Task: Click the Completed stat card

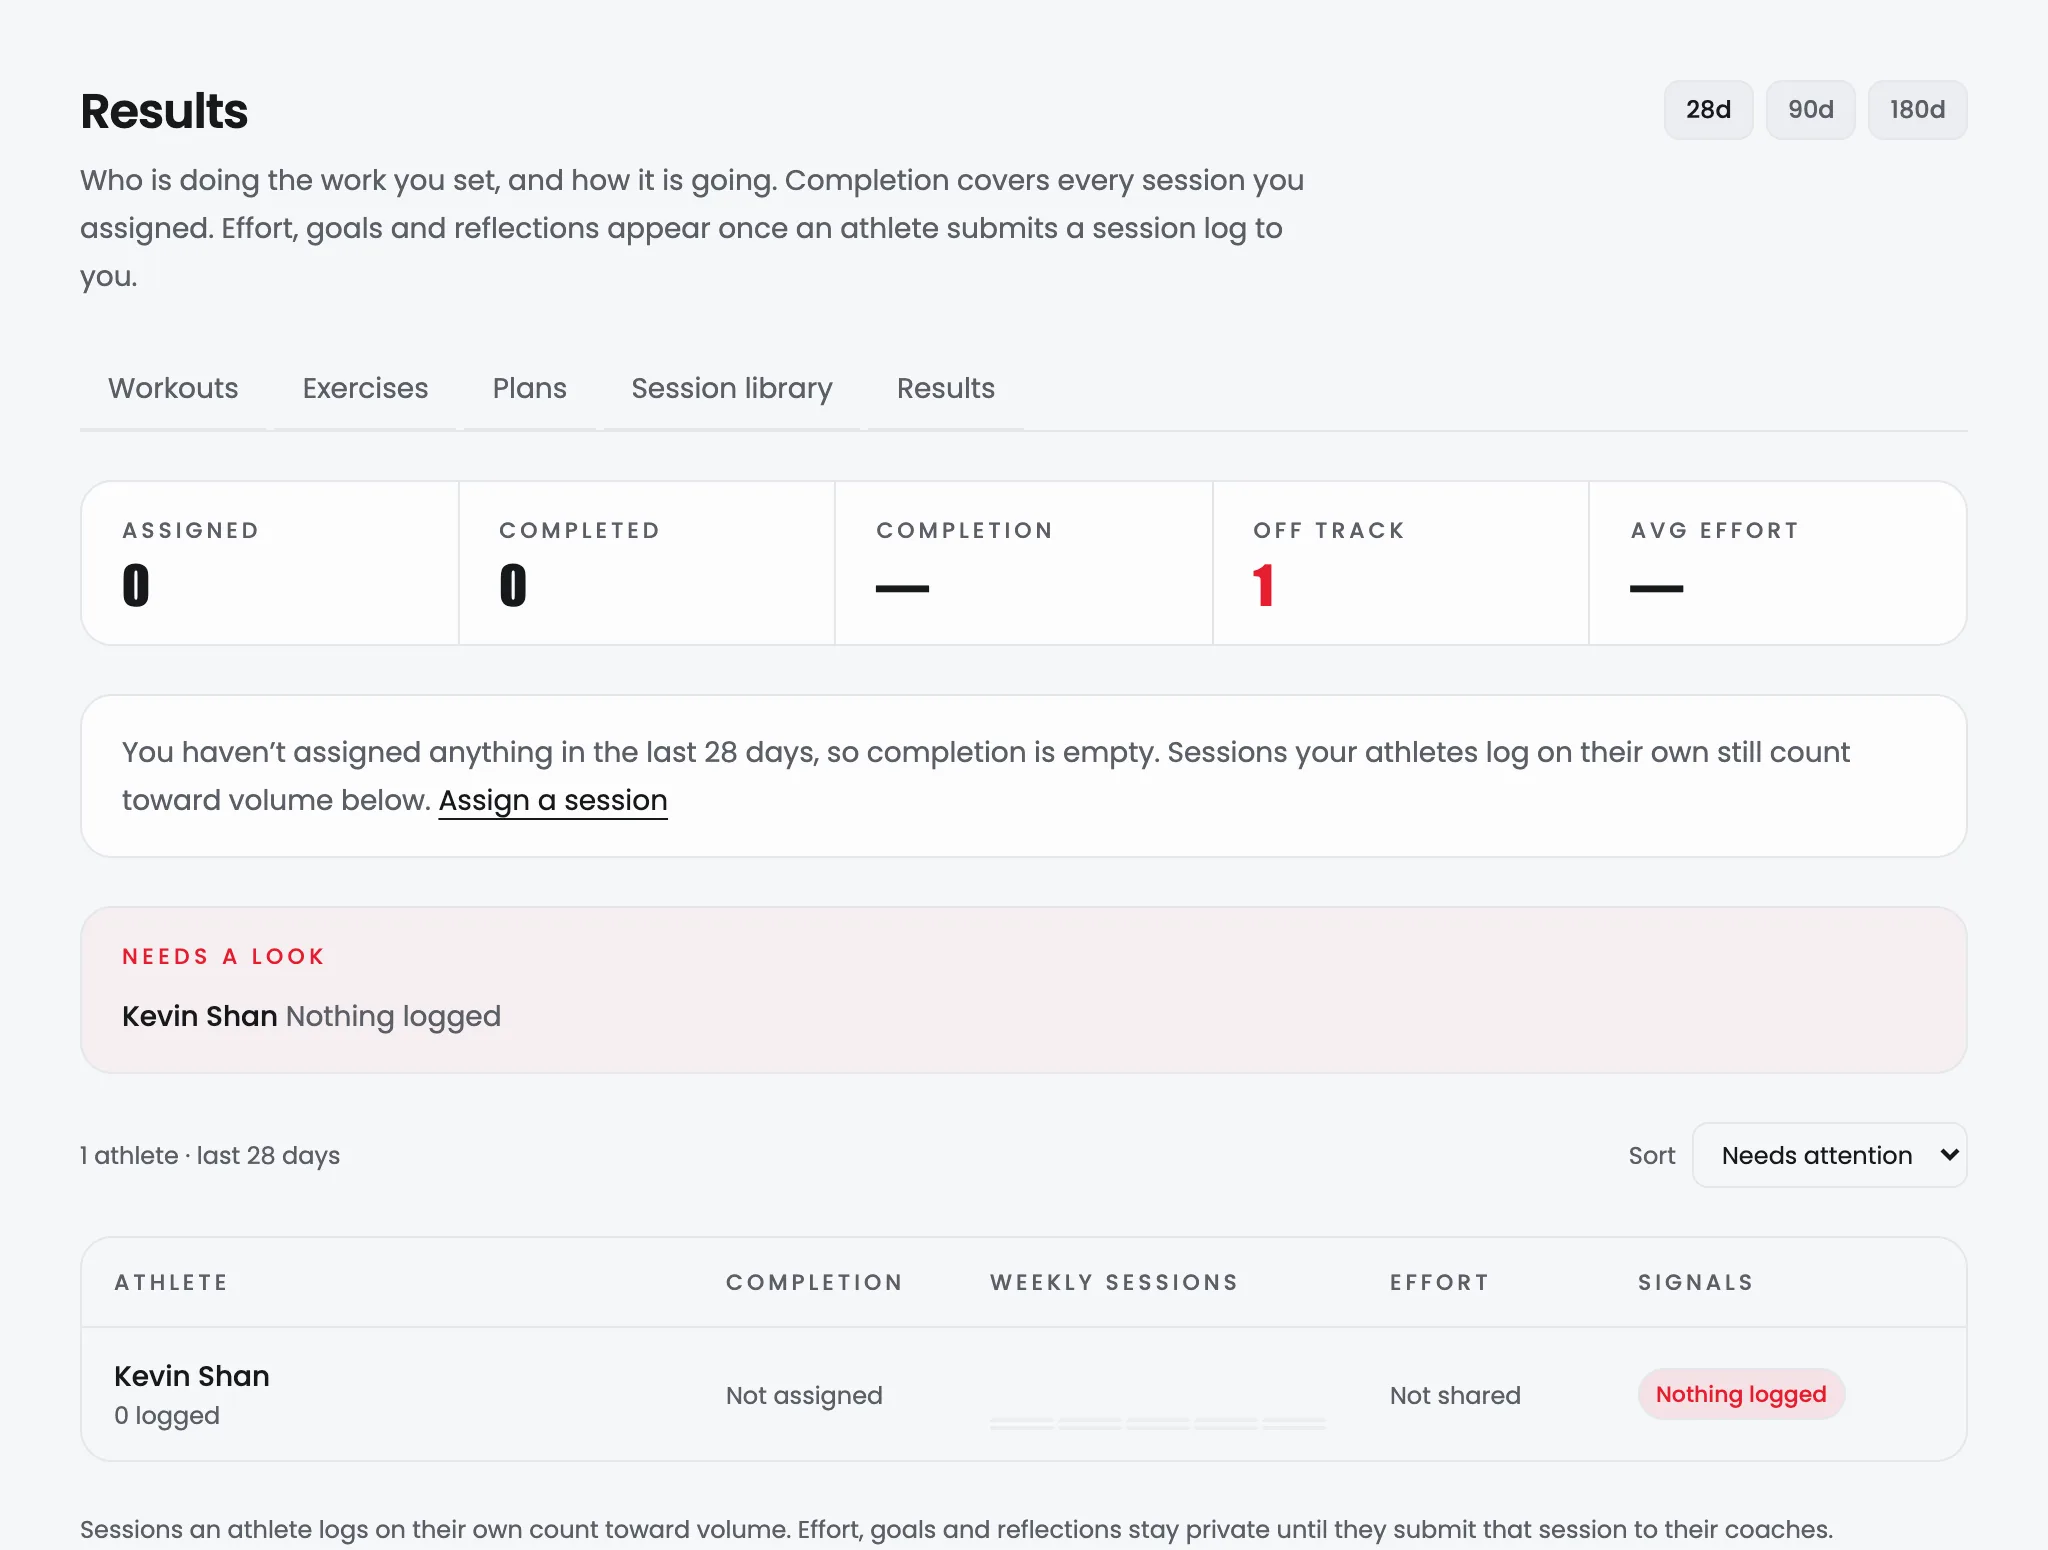Action: (x=647, y=563)
